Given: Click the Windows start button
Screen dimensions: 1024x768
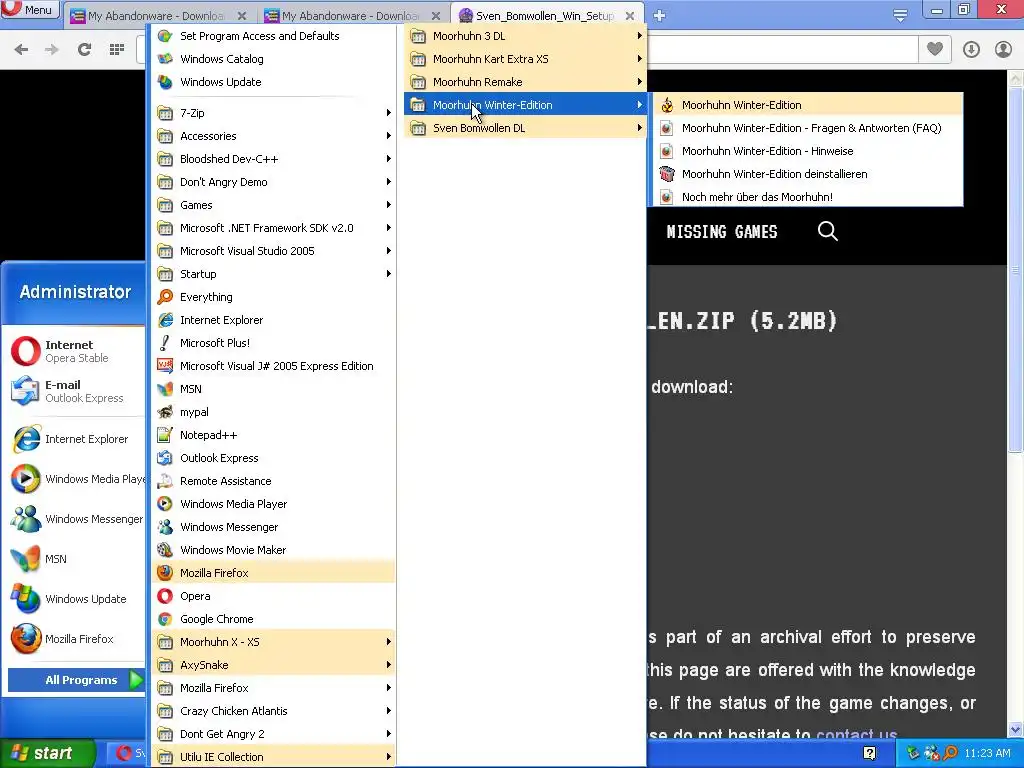Looking at the screenshot, I should [x=47, y=753].
